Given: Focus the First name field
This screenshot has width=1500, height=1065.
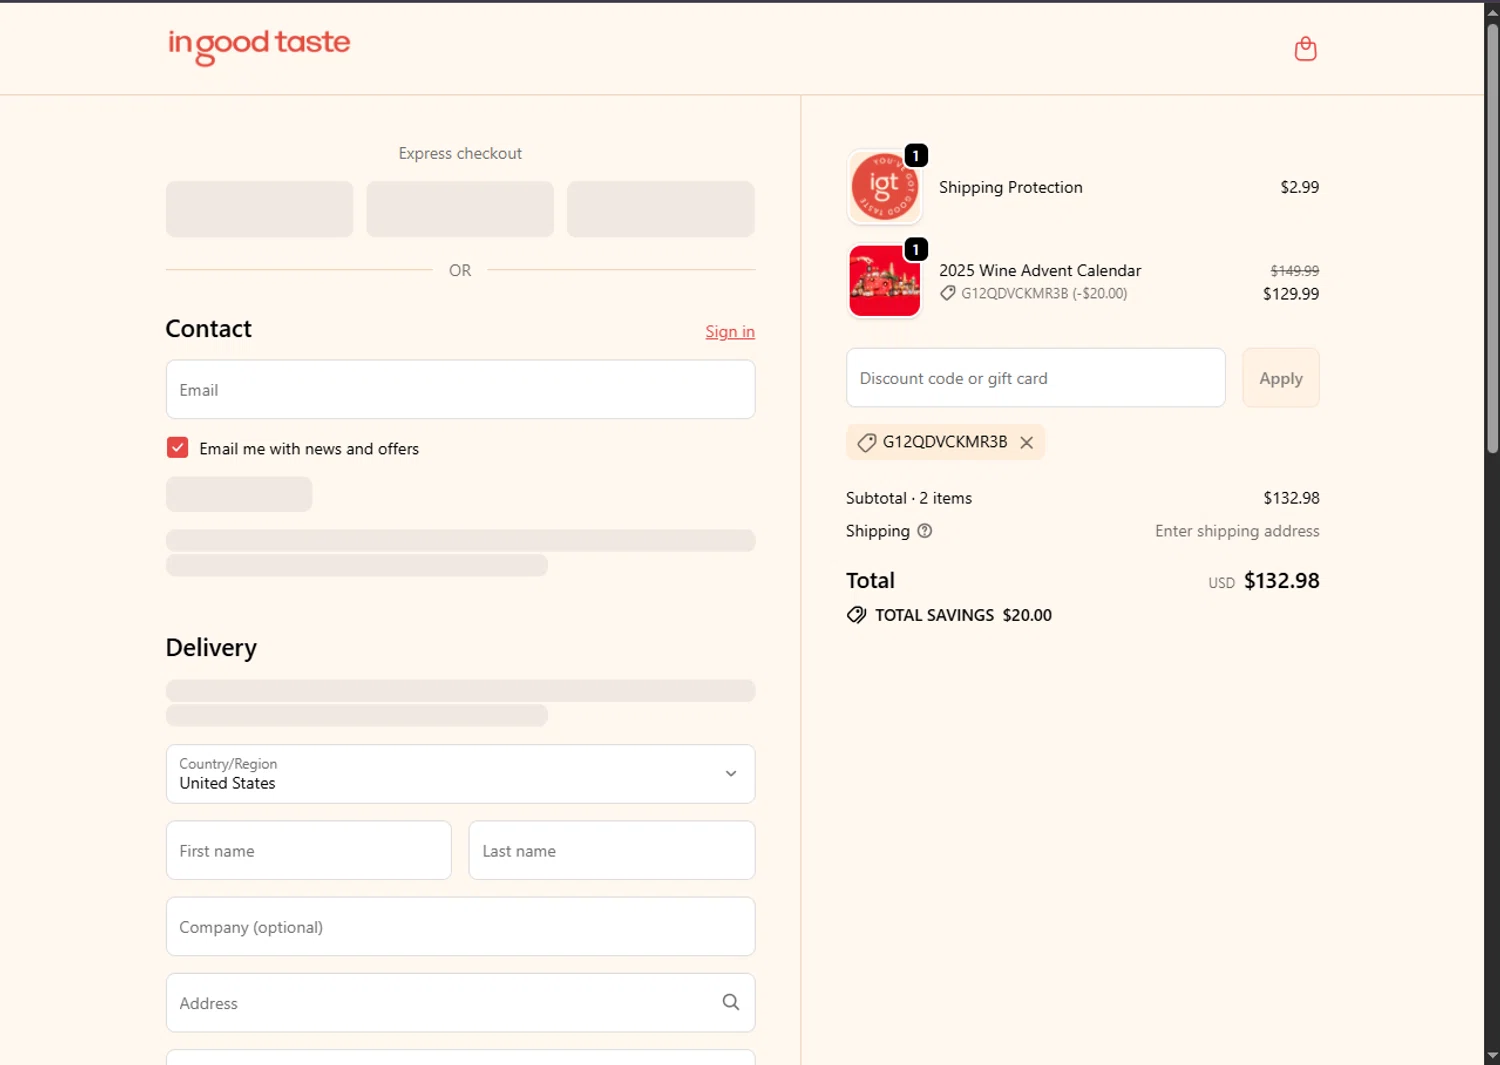Looking at the screenshot, I should coord(309,851).
